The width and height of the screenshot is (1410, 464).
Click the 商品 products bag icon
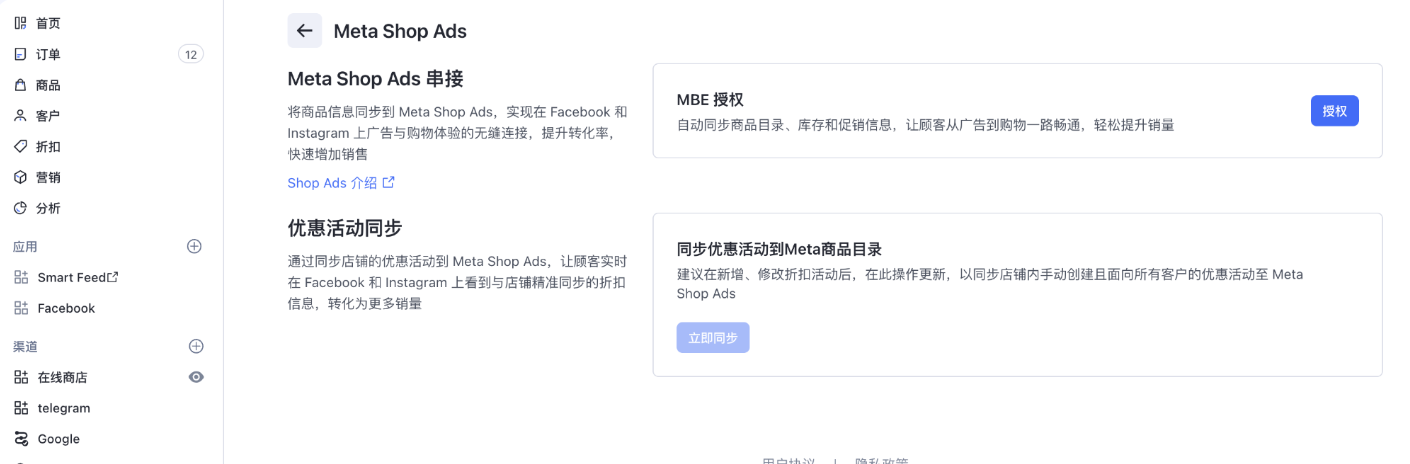point(20,85)
